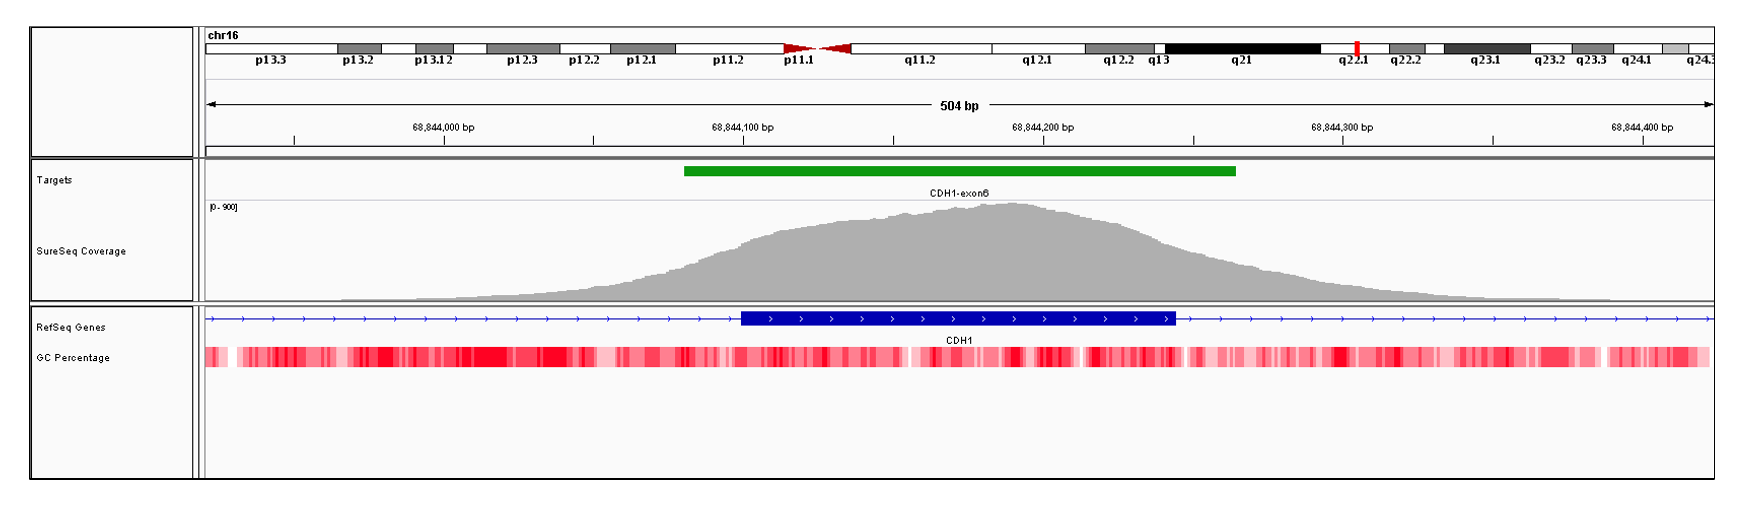
Task: Click the 504 bp span label
Action: click(959, 105)
